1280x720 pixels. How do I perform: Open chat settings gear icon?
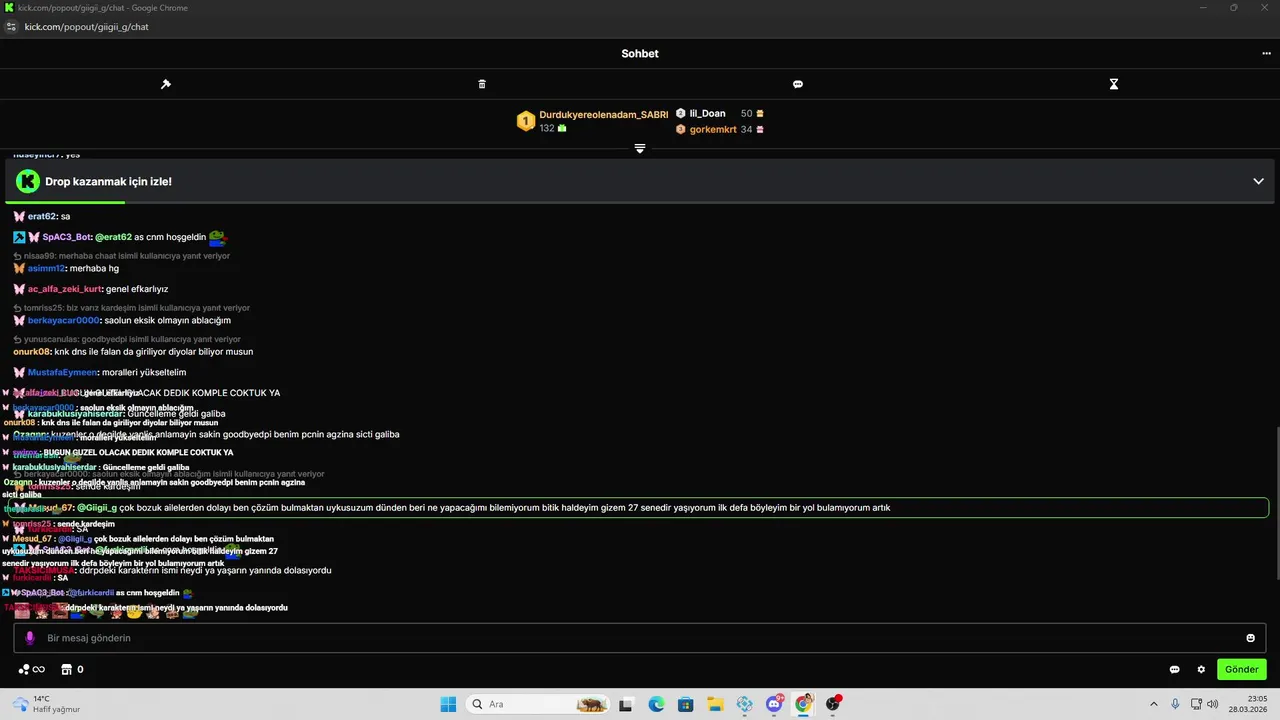click(1202, 669)
